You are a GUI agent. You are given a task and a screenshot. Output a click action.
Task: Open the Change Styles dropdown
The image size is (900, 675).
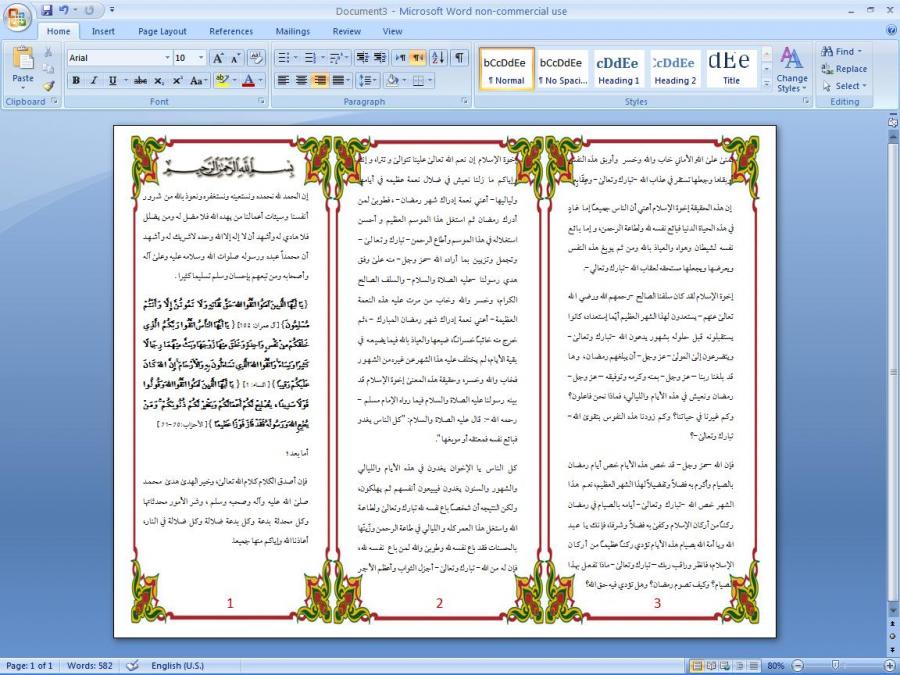pos(791,70)
